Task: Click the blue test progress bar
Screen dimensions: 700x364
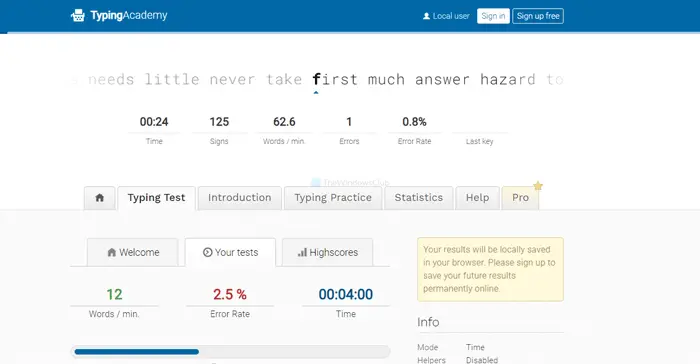Action: [137, 352]
